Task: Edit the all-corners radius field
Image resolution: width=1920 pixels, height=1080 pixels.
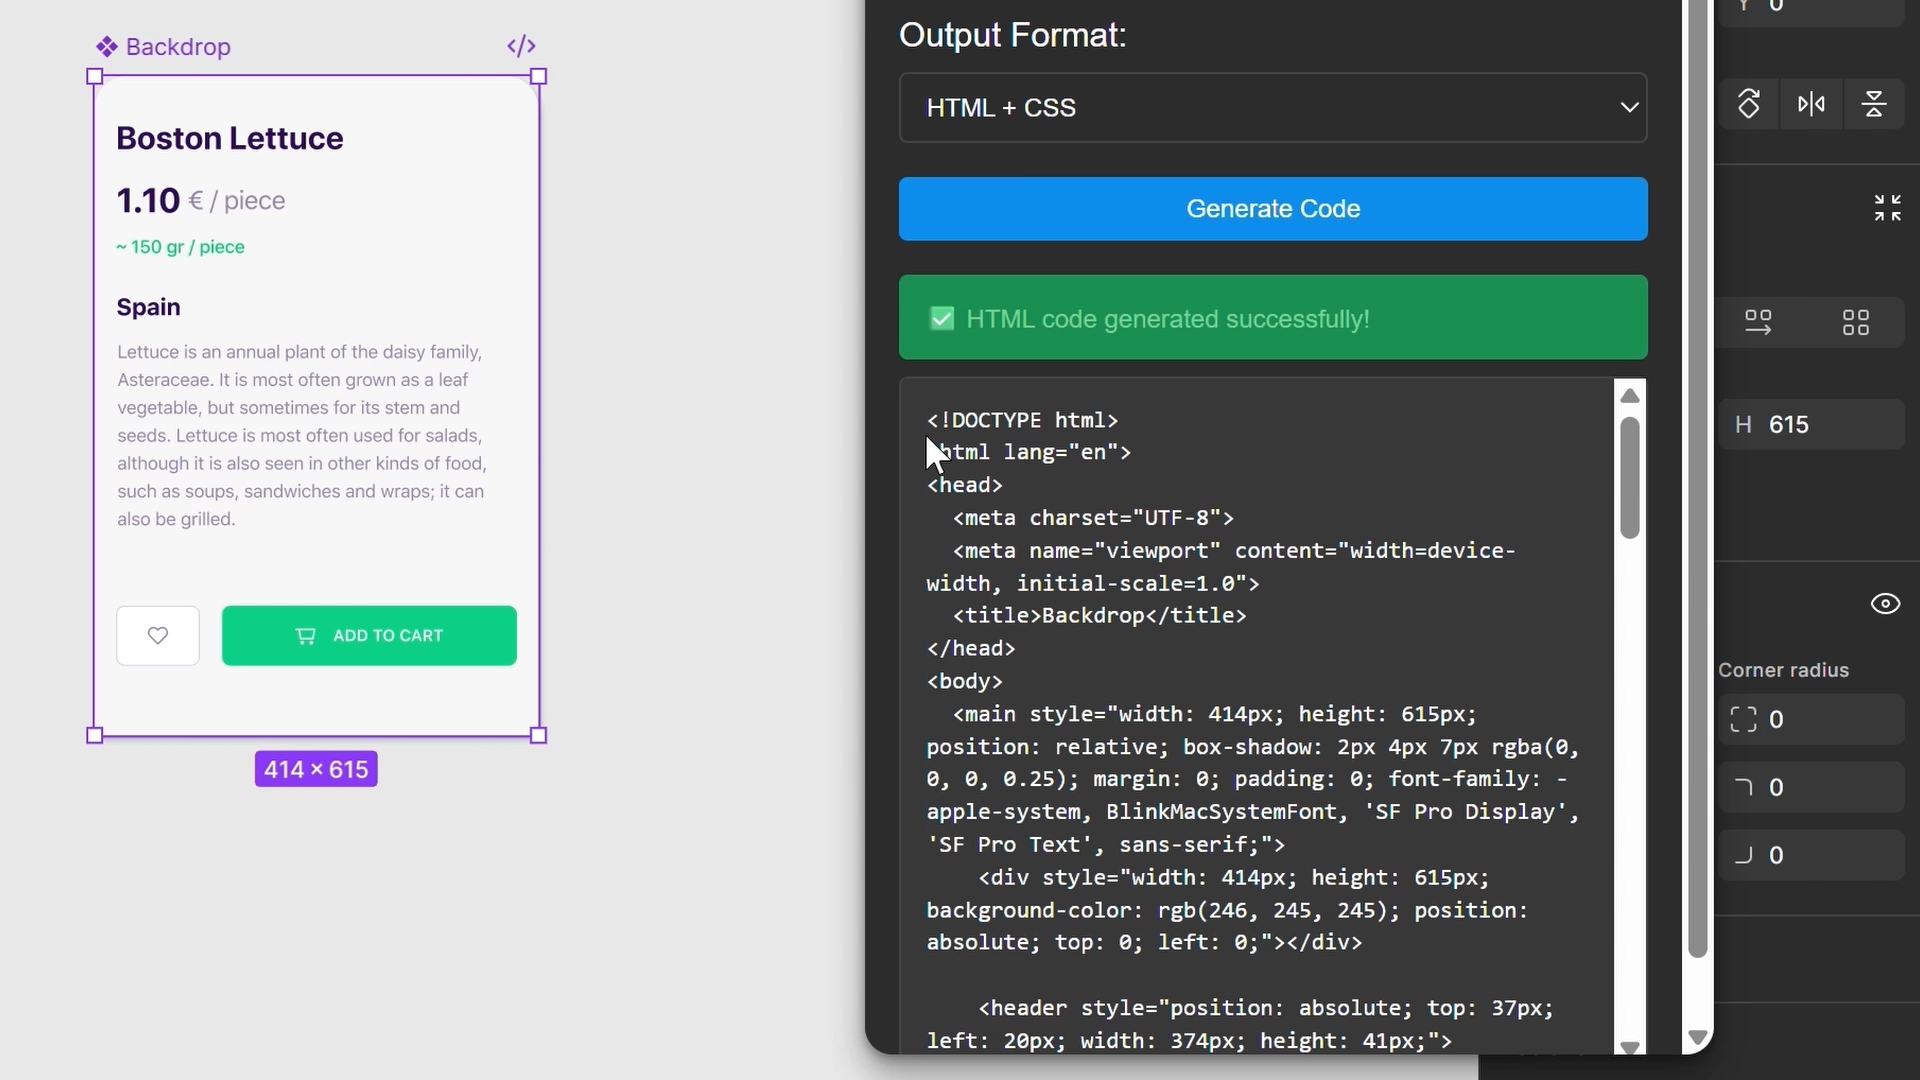Action: click(1812, 720)
